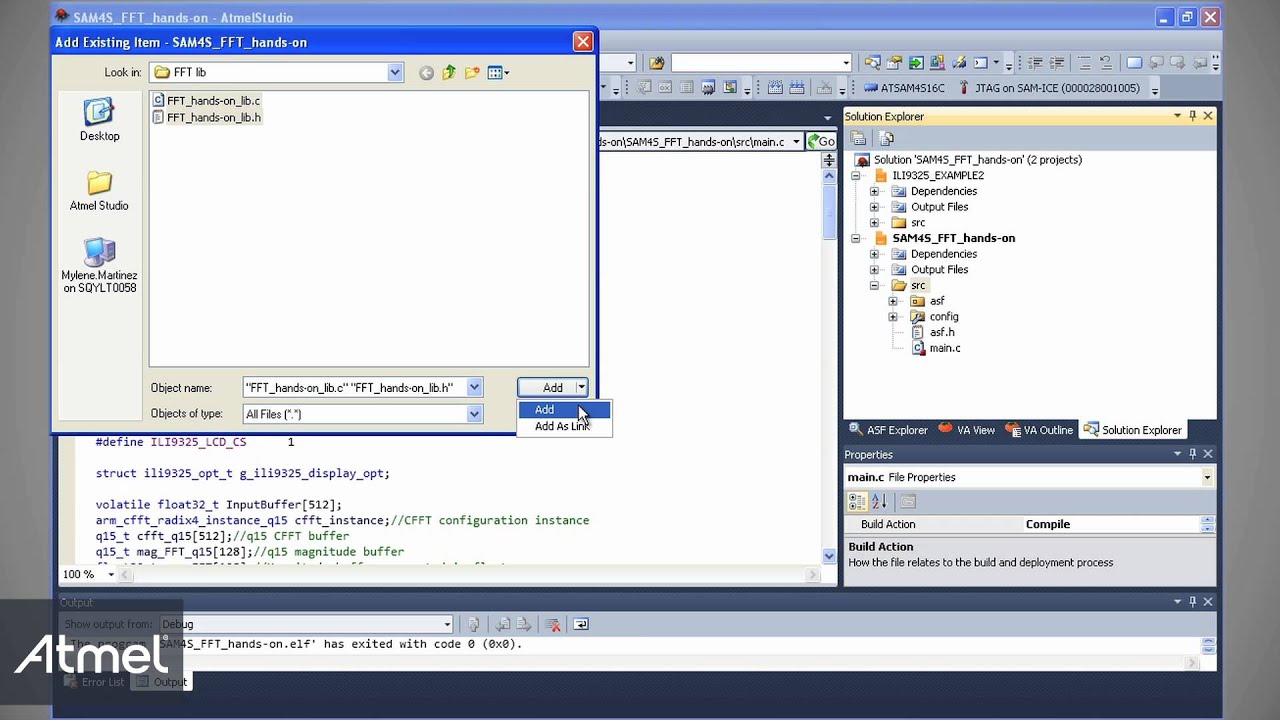1280x720 pixels.
Task: Click Categorized view icon in Properties
Action: click(857, 502)
